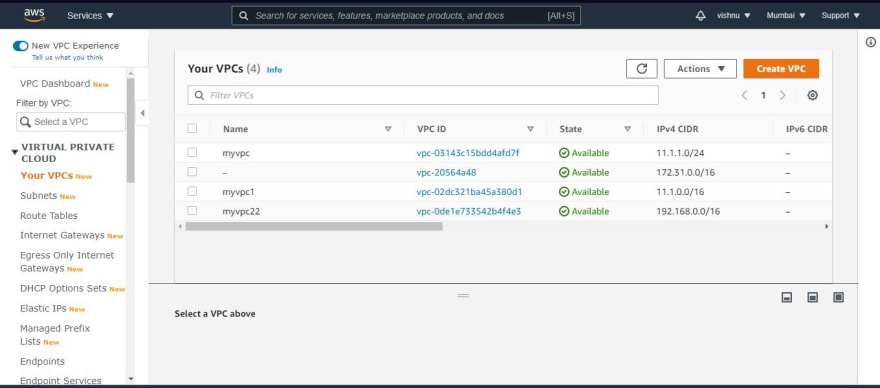Open the Actions dropdown
Viewport: 880px width, 388px height.
click(700, 69)
